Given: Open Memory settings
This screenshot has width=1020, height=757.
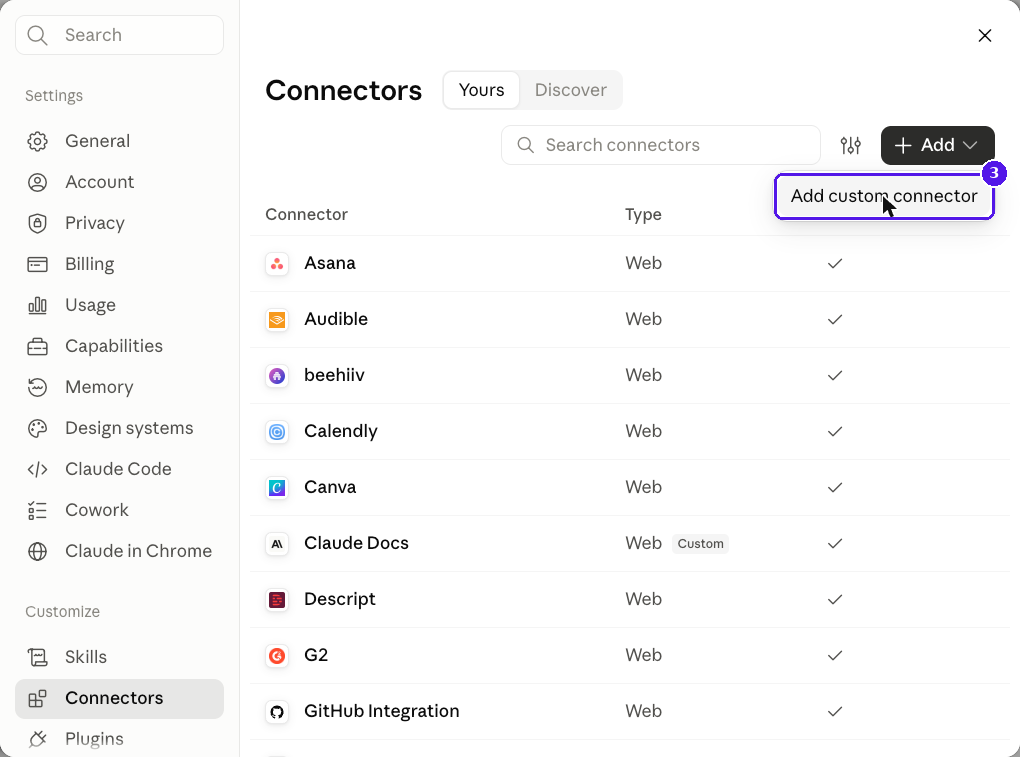Looking at the screenshot, I should coord(120,387).
